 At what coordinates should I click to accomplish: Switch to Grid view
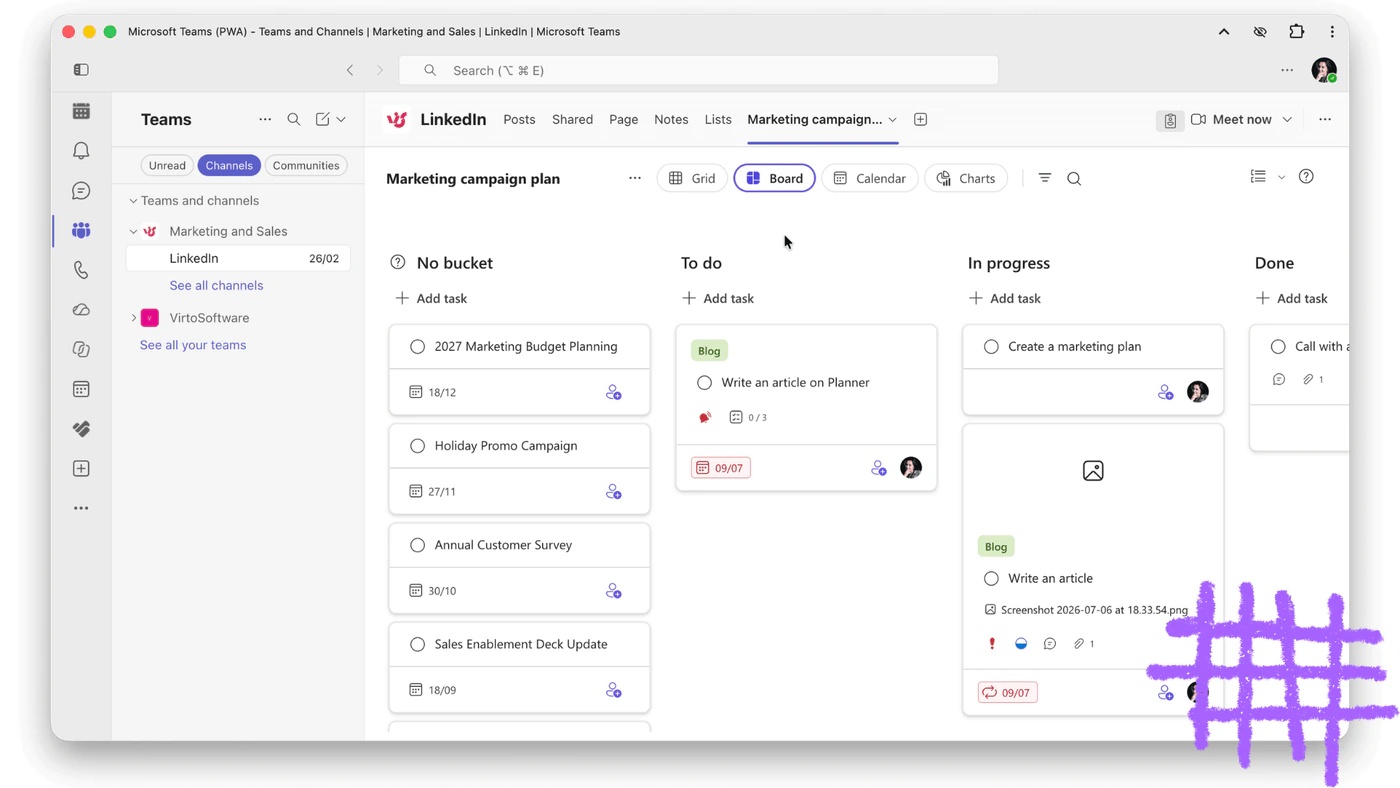click(x=692, y=178)
